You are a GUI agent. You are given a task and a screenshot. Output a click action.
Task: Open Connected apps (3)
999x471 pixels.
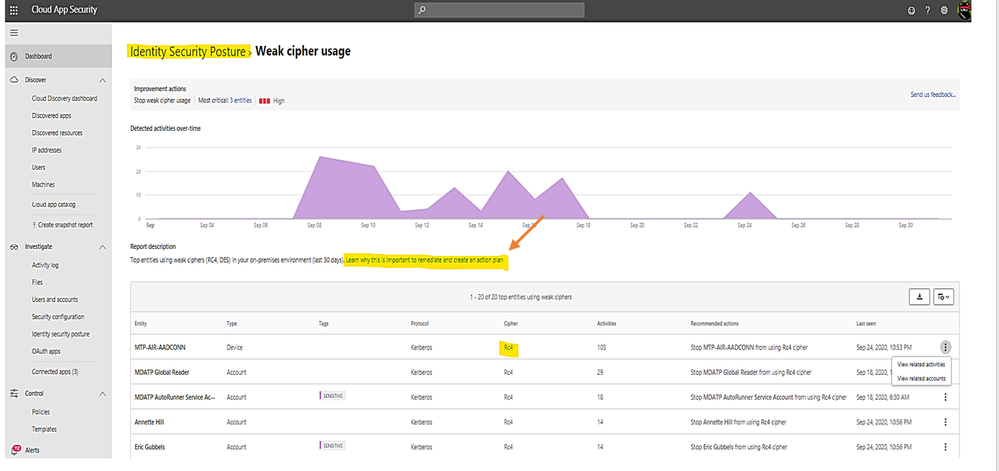click(x=55, y=372)
